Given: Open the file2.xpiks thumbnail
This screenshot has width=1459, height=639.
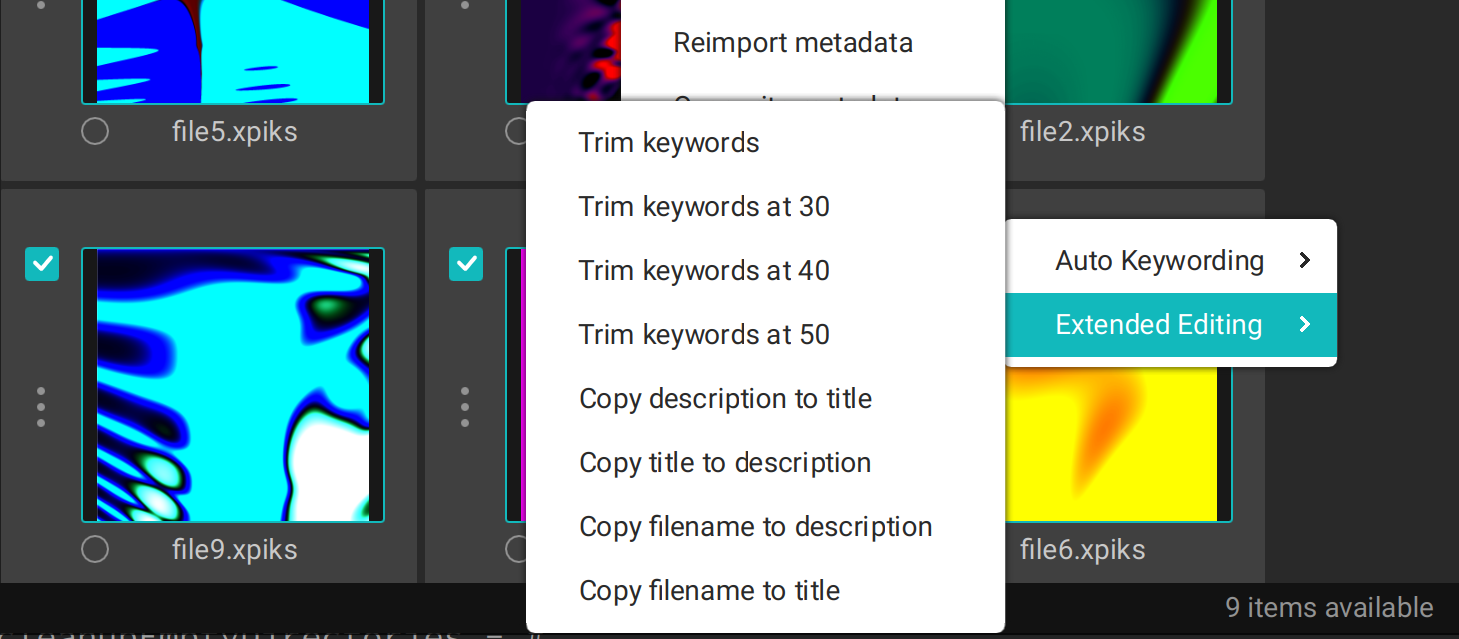Looking at the screenshot, I should tap(1118, 50).
